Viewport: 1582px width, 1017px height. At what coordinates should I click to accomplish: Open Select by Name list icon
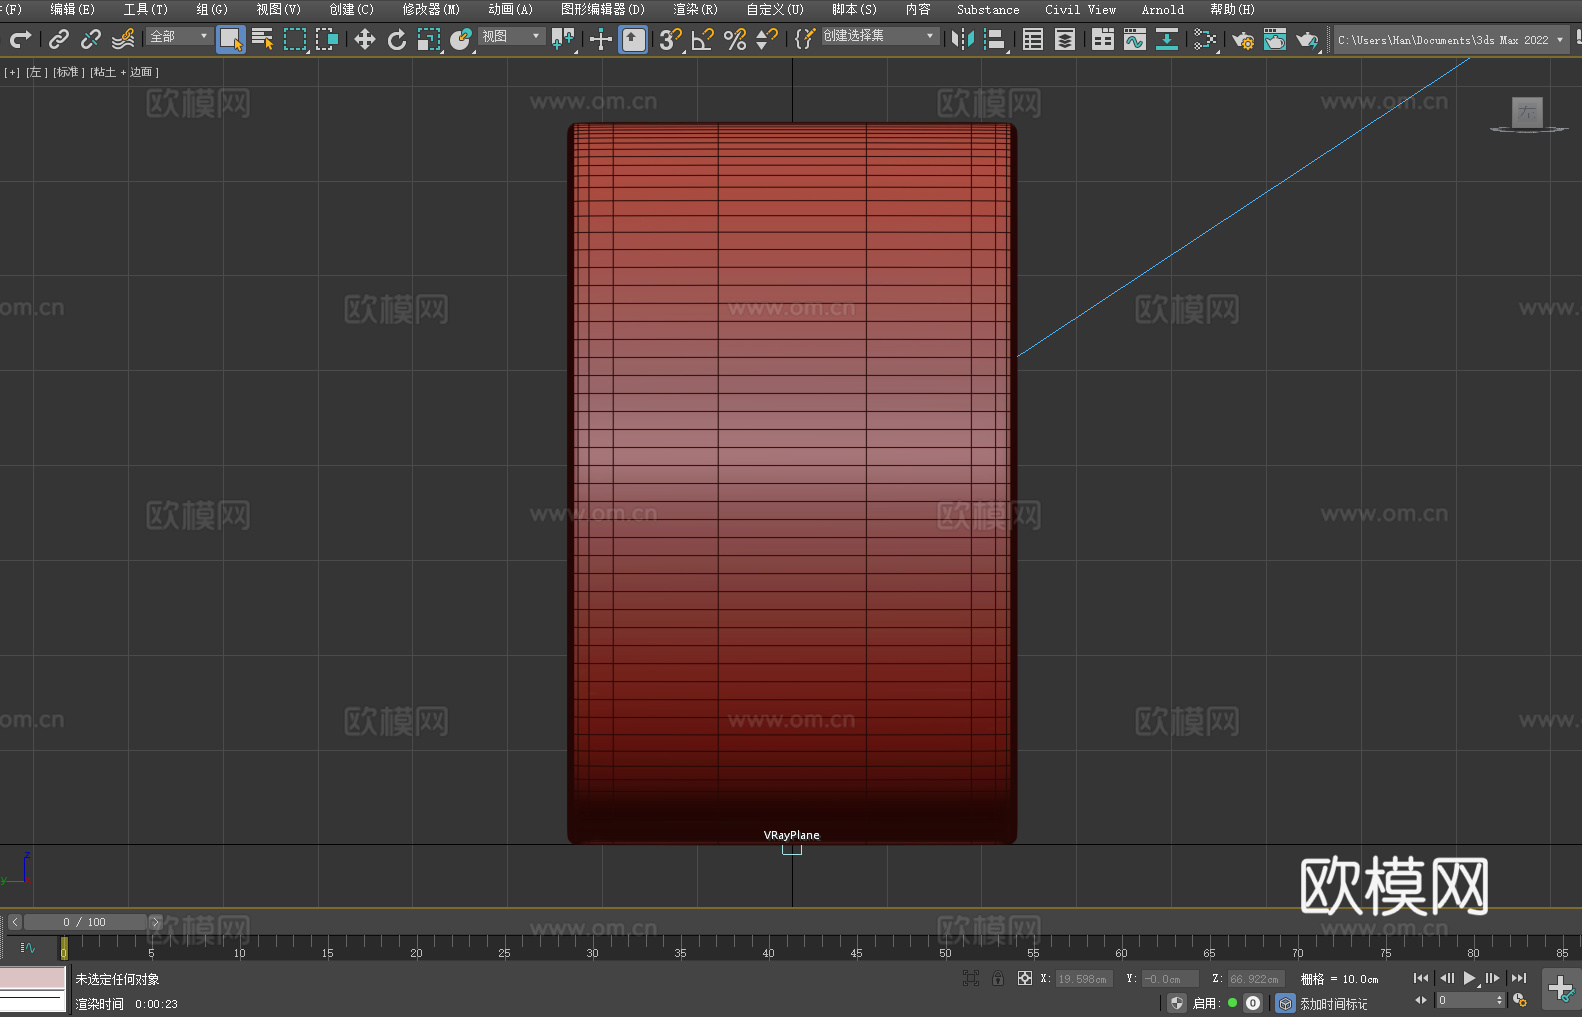point(263,39)
